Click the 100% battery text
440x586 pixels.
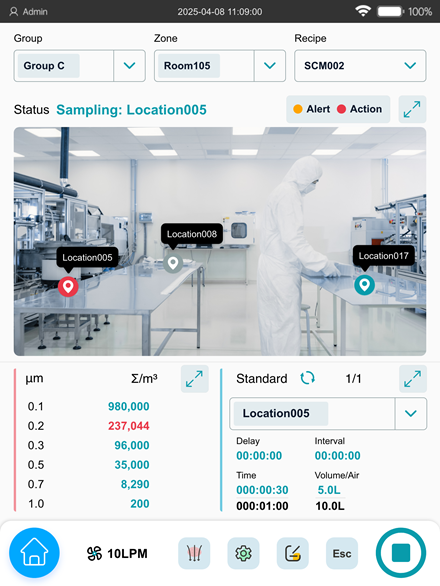pyautogui.click(x=420, y=12)
